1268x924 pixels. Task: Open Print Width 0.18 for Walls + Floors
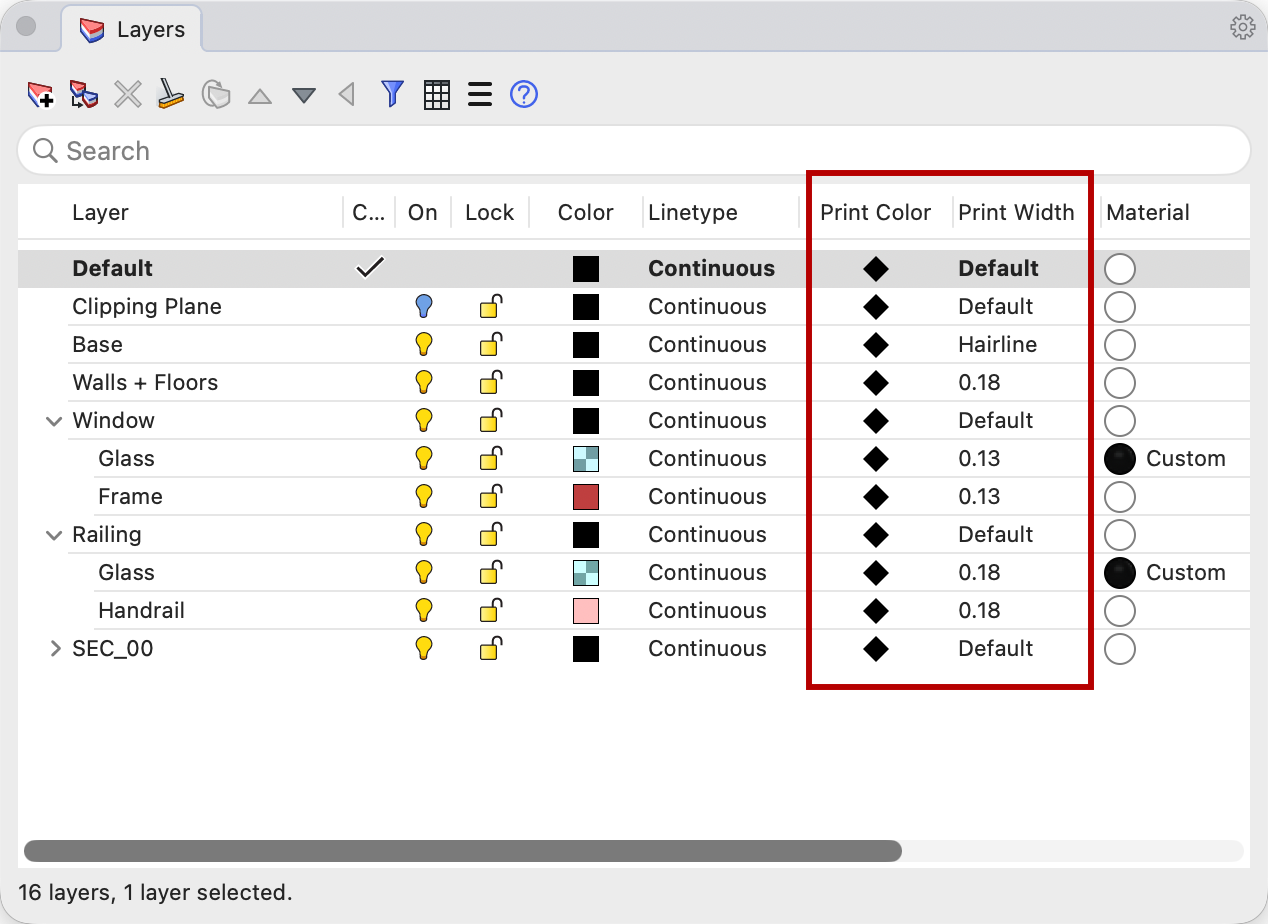tap(979, 383)
